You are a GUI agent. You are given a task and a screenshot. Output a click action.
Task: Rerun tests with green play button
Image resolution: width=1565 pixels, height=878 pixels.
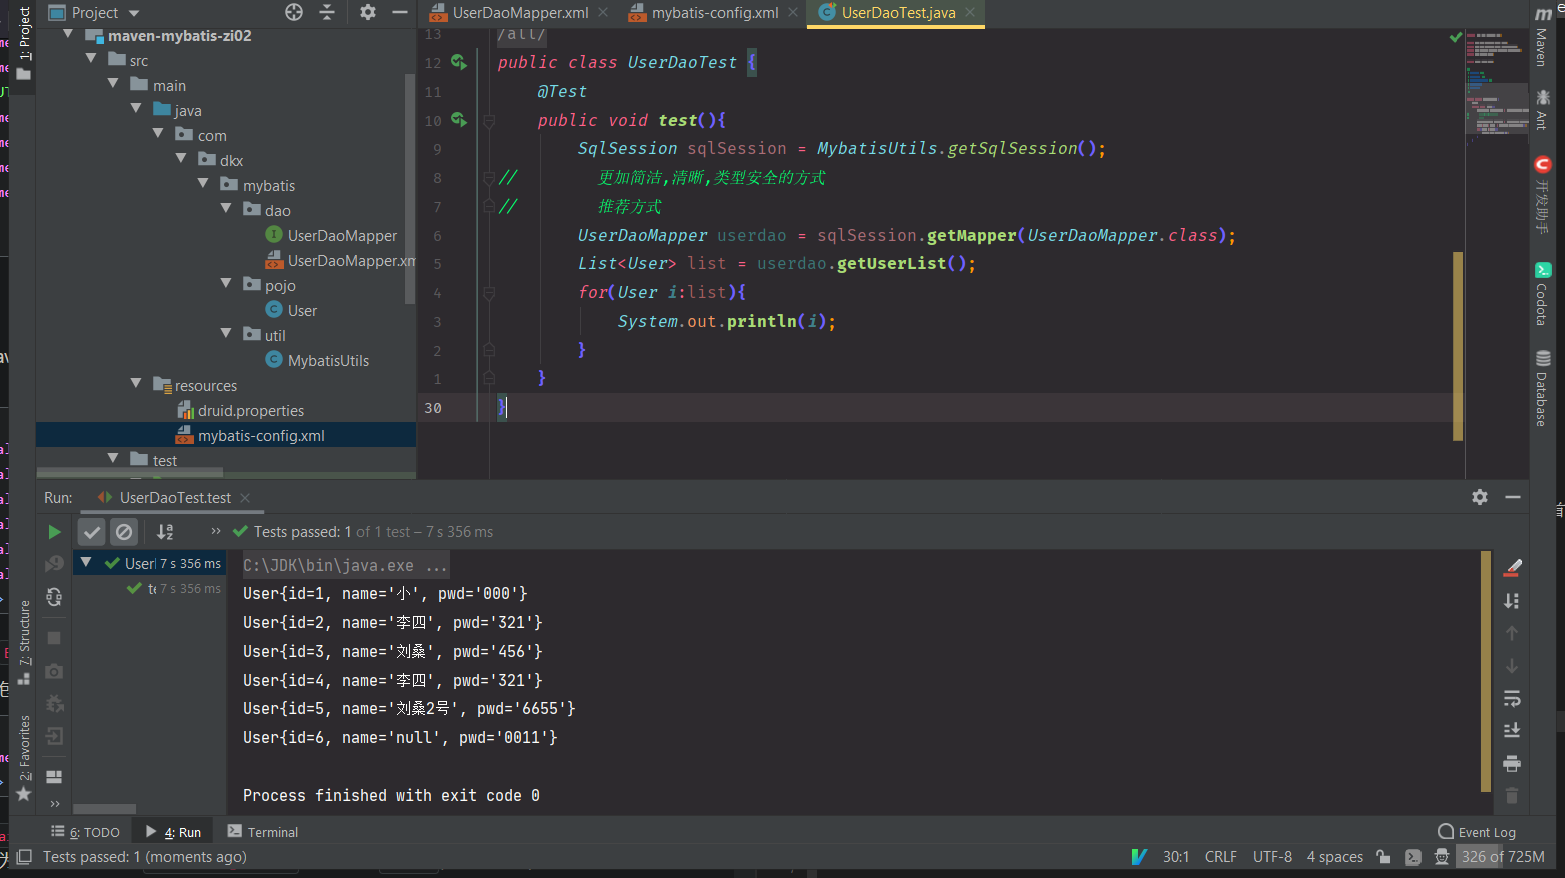pyautogui.click(x=55, y=532)
